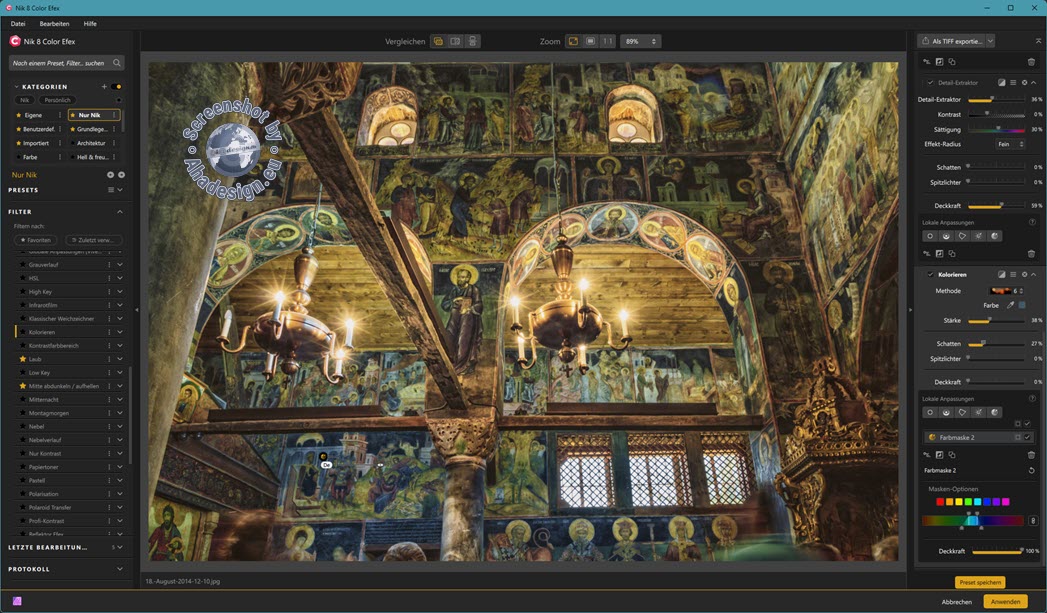Collapse all filters icon at panel top
The image size is (1047, 613).
coord(1038,41)
